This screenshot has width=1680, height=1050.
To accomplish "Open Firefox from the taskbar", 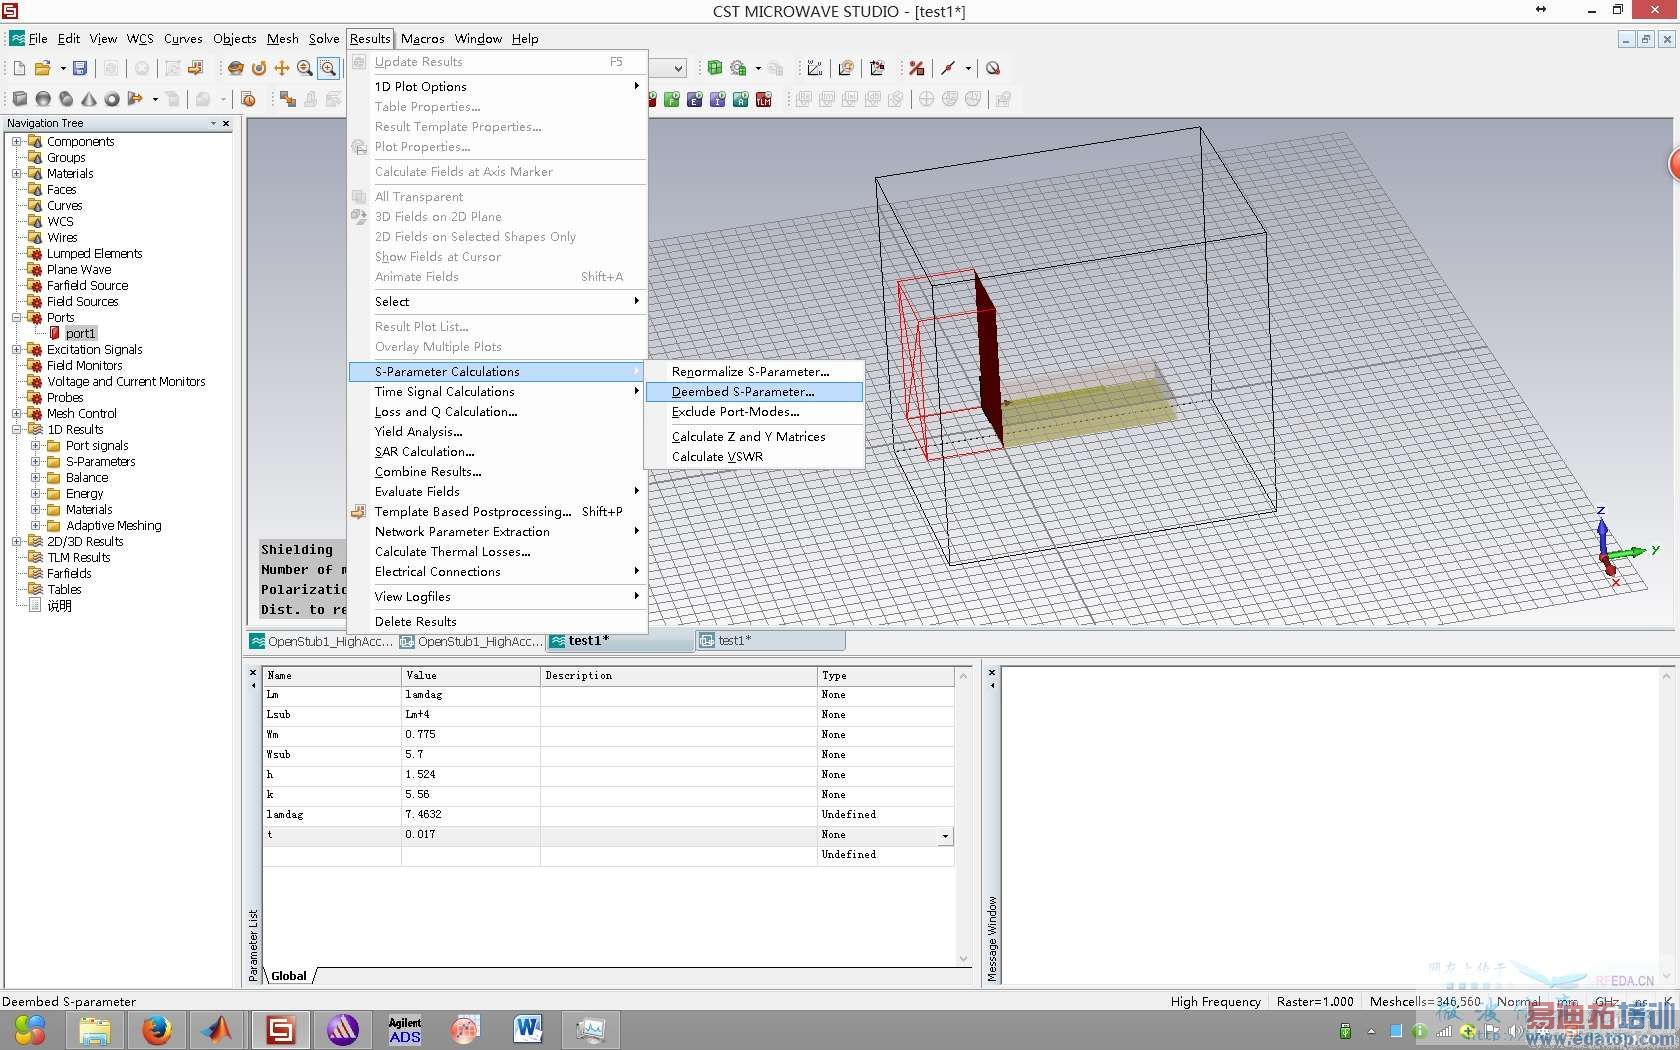I will pyautogui.click(x=156, y=1029).
